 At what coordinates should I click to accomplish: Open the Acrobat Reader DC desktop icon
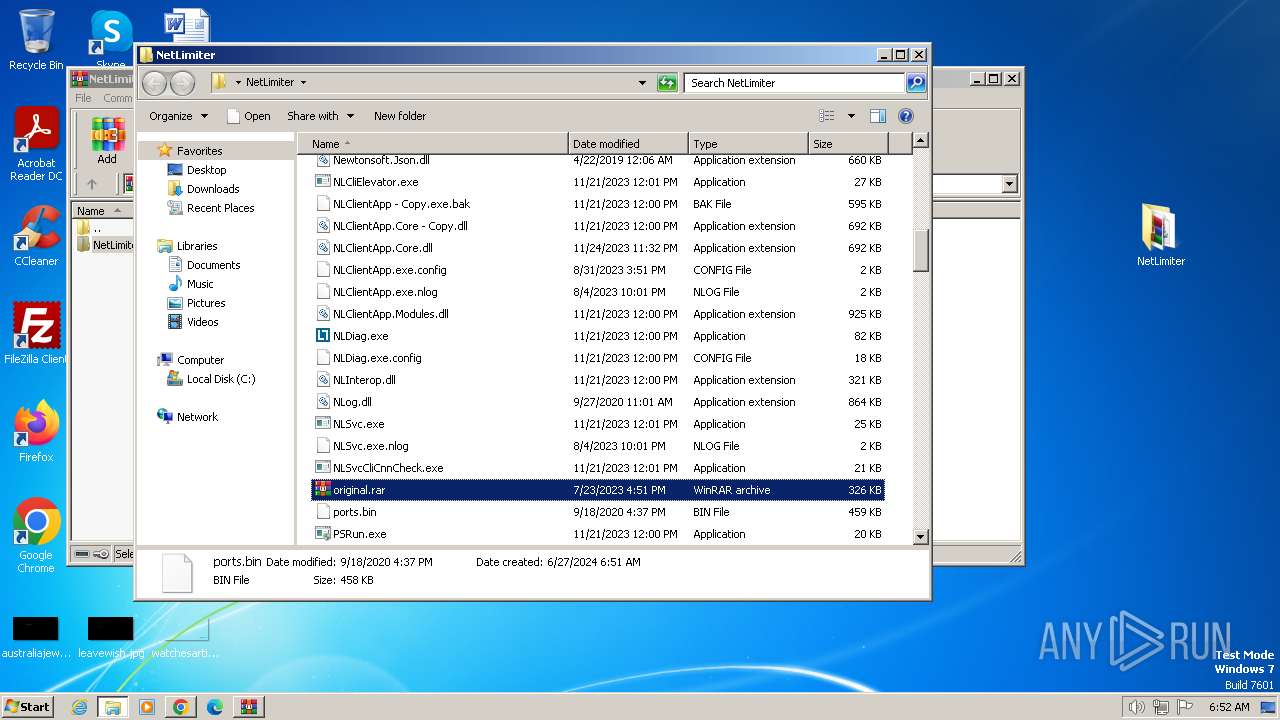coord(36,145)
